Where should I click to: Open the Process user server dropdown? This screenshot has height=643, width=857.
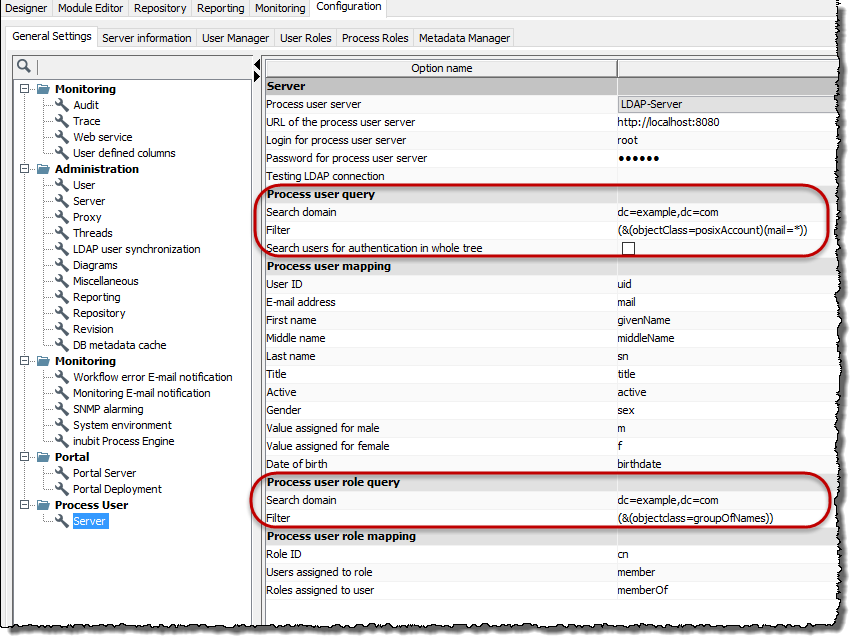[x=725, y=104]
